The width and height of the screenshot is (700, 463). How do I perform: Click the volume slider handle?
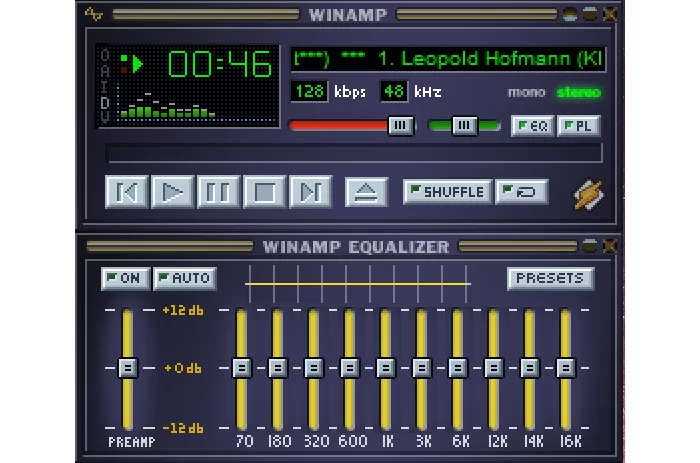[x=400, y=125]
